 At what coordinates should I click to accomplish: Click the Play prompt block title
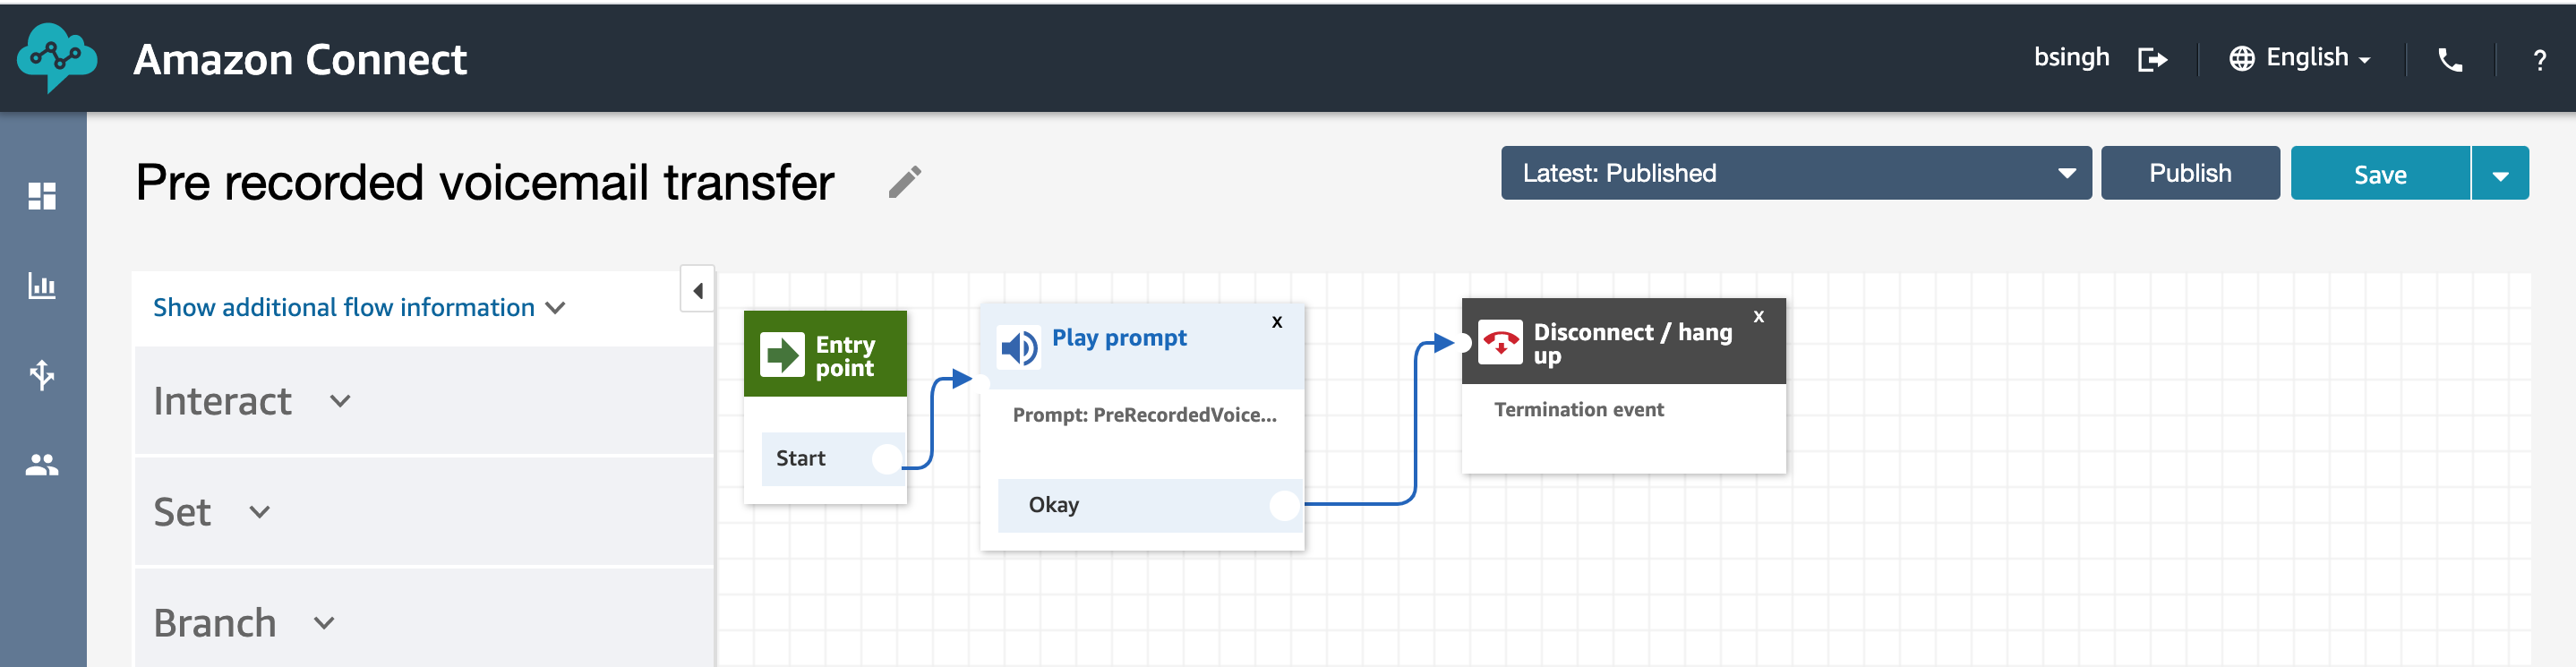coord(1119,338)
